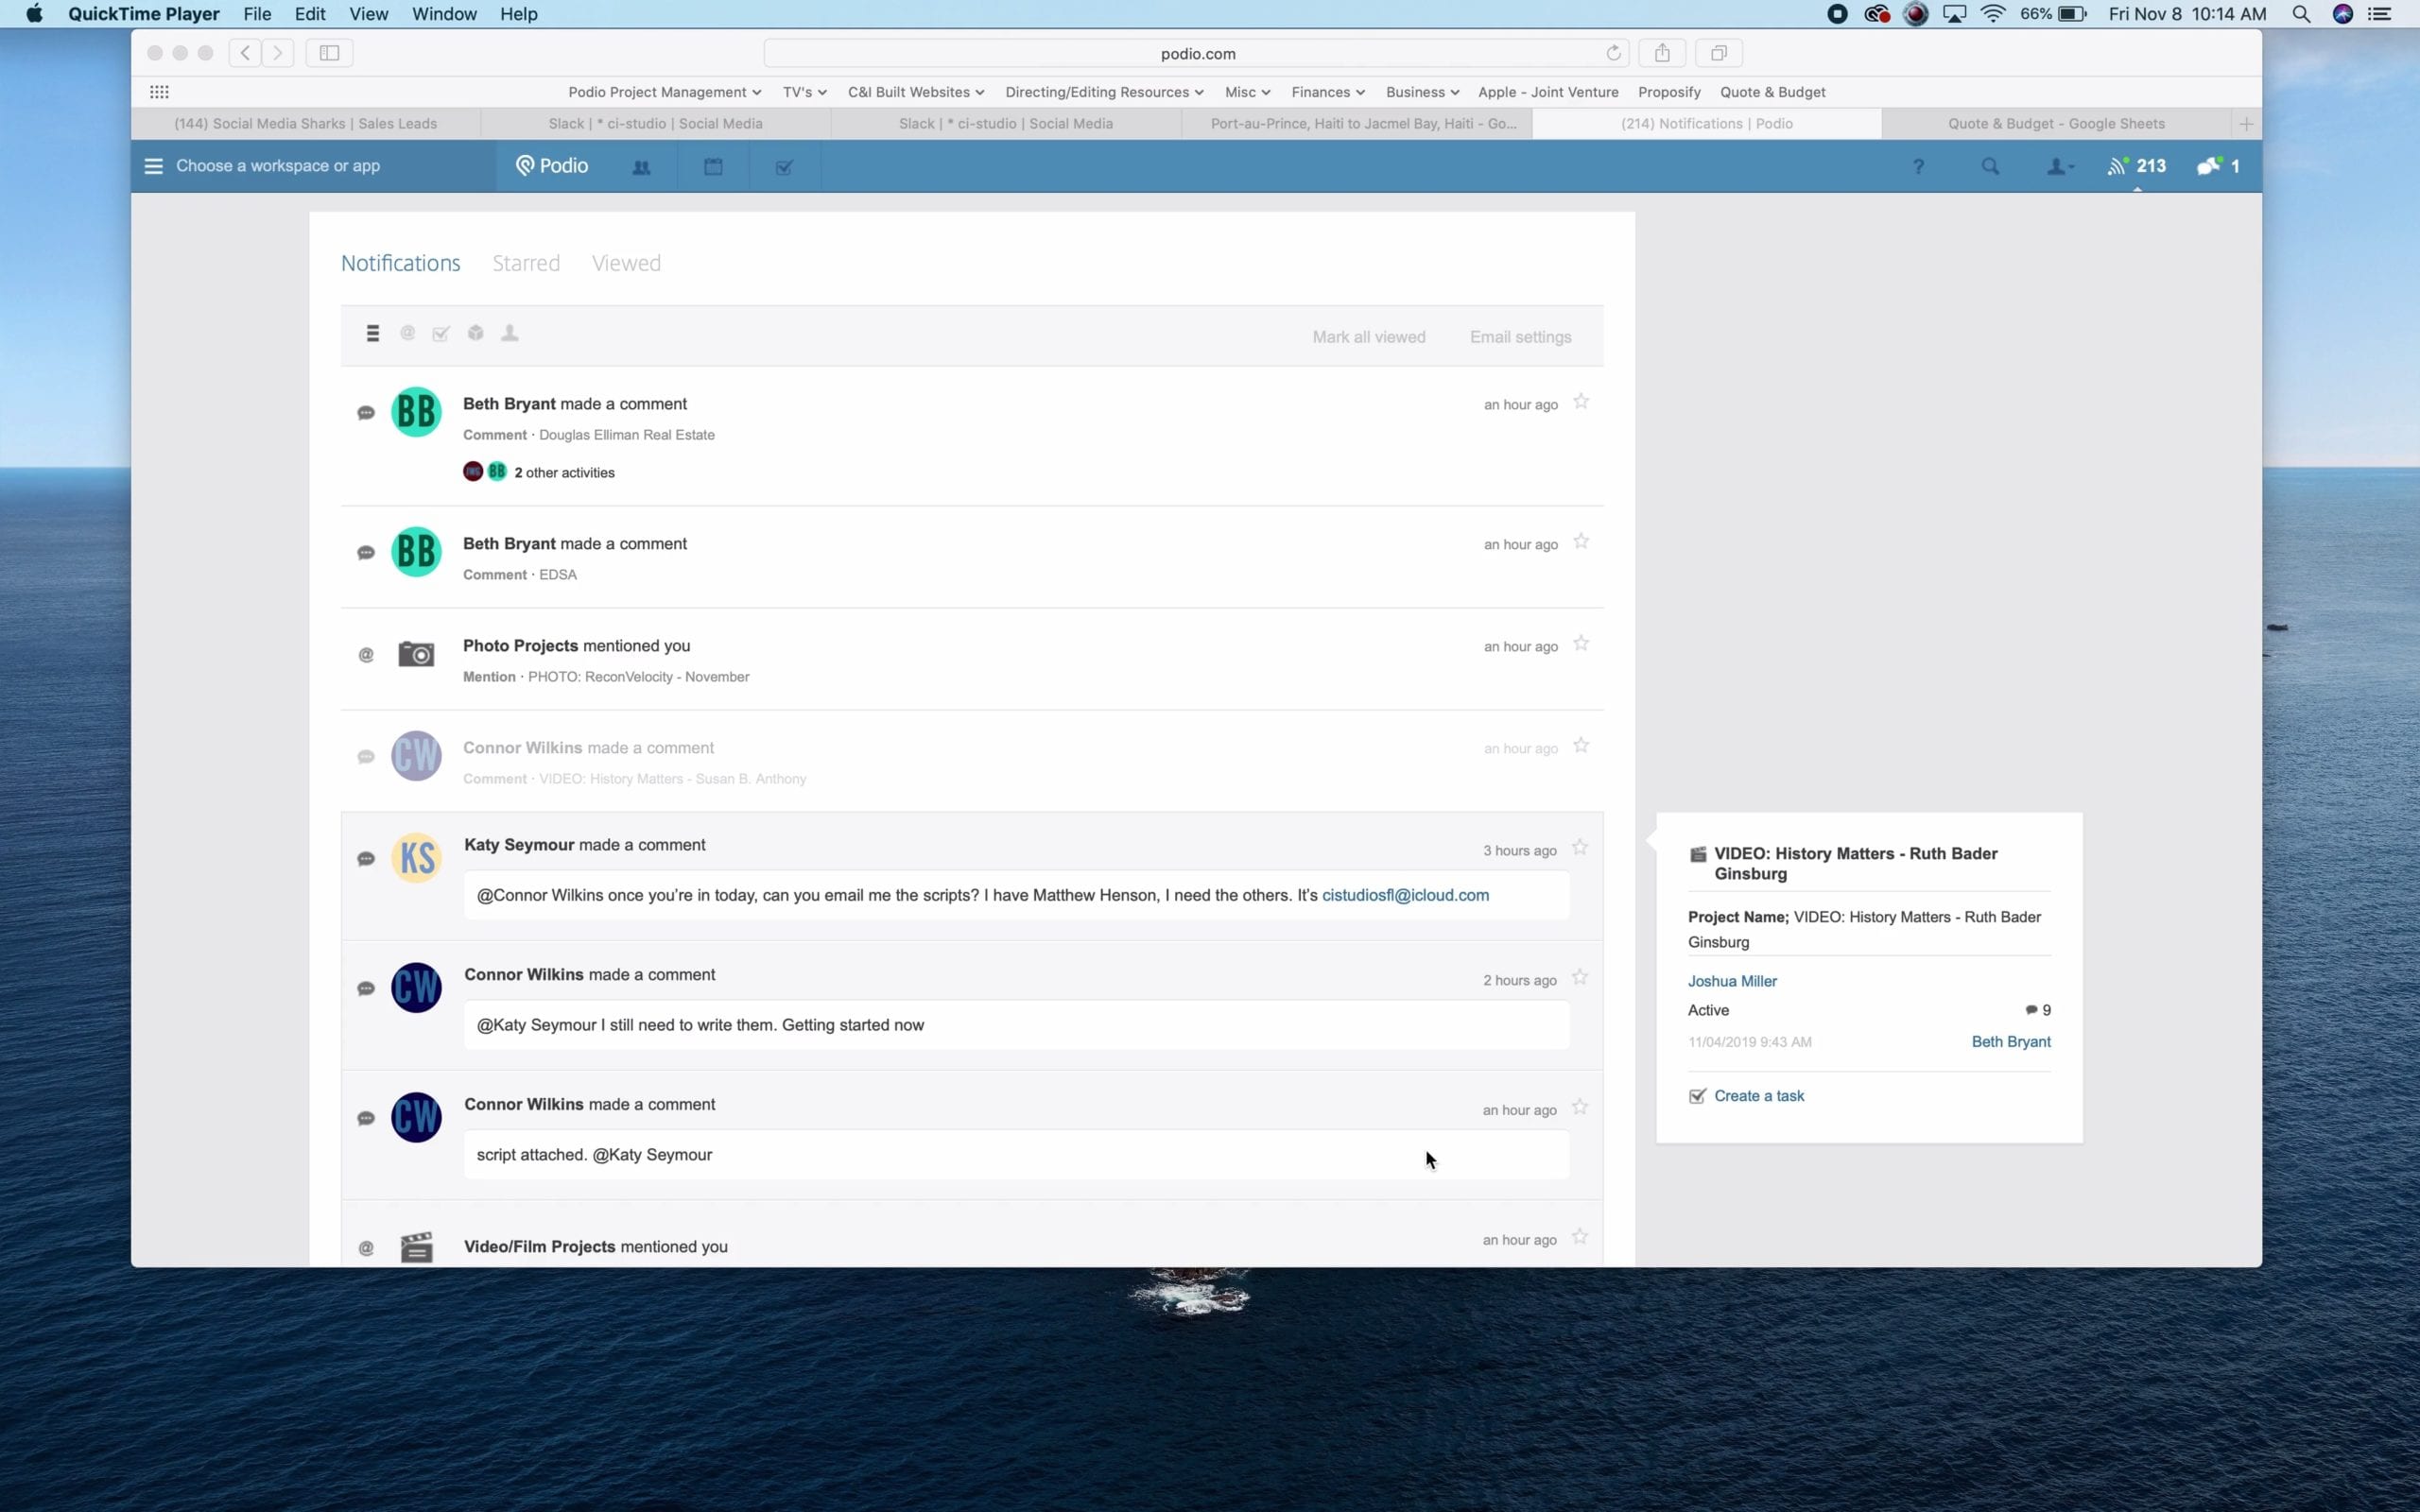This screenshot has height=1512, width=2420.
Task: Click the cistudiosfl@icloud.com email link
Action: (1405, 895)
